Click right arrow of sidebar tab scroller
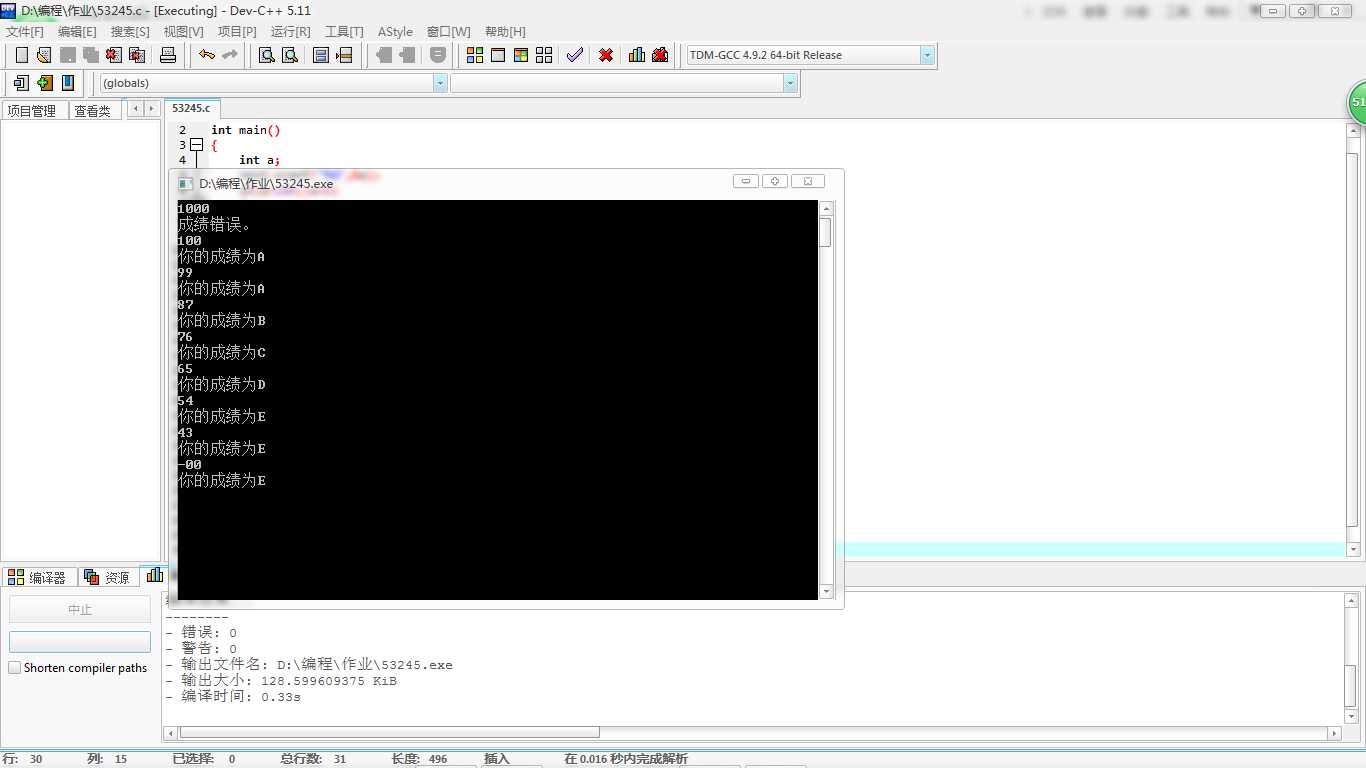Screen dimensions: 1366x768 [x=151, y=108]
